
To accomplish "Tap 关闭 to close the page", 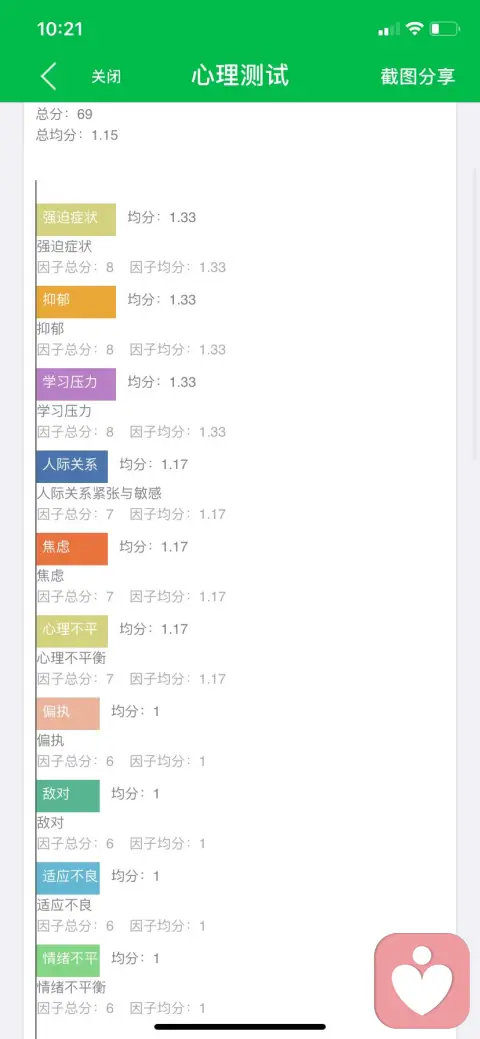I will tap(106, 77).
